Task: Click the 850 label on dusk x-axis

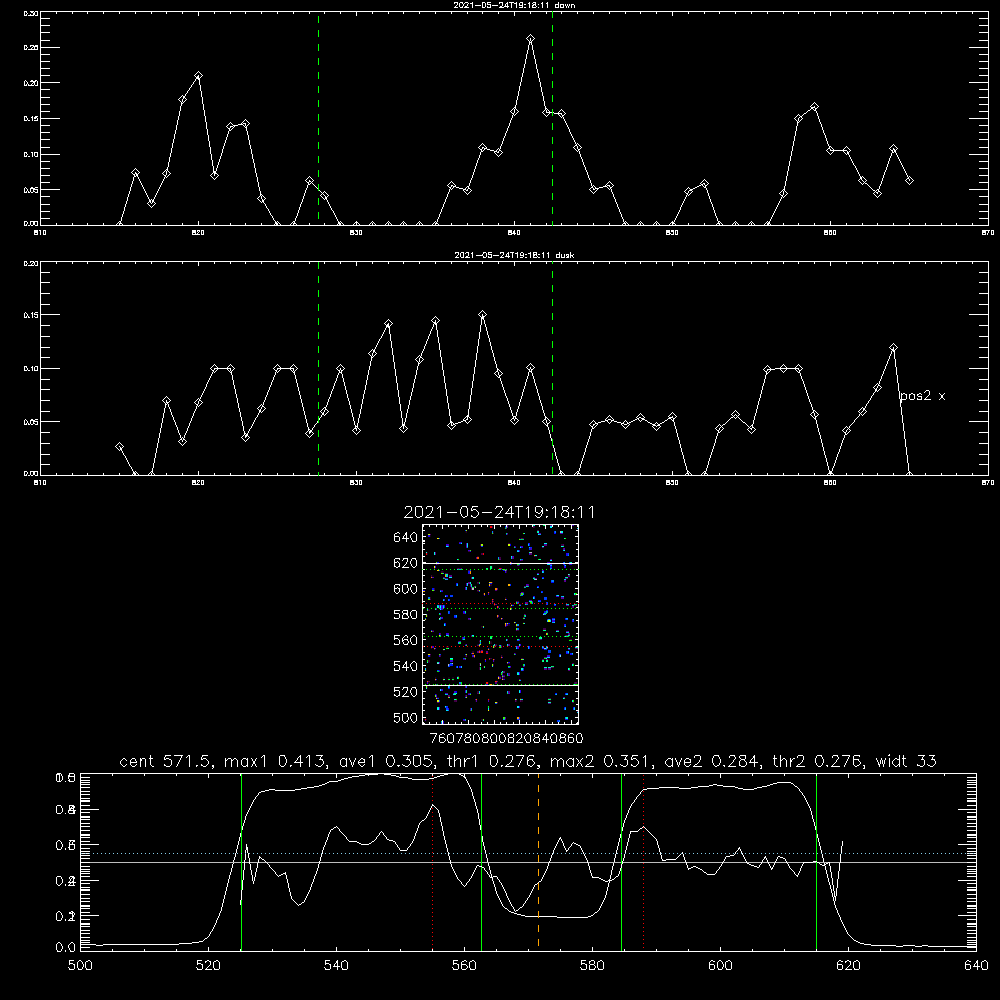Action: [672, 483]
